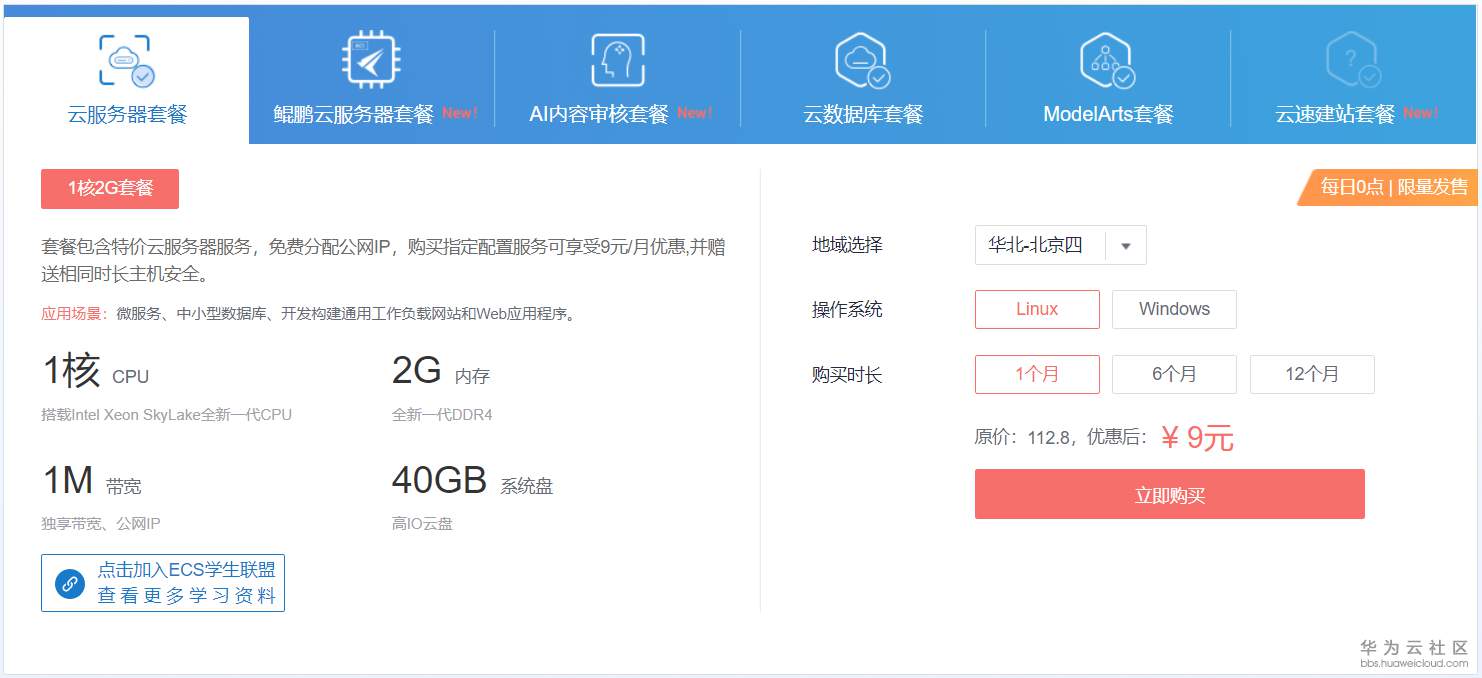The height and width of the screenshot is (678, 1482).
Task: Click the 40GB 系统盘 spec
Action: (x=472, y=482)
